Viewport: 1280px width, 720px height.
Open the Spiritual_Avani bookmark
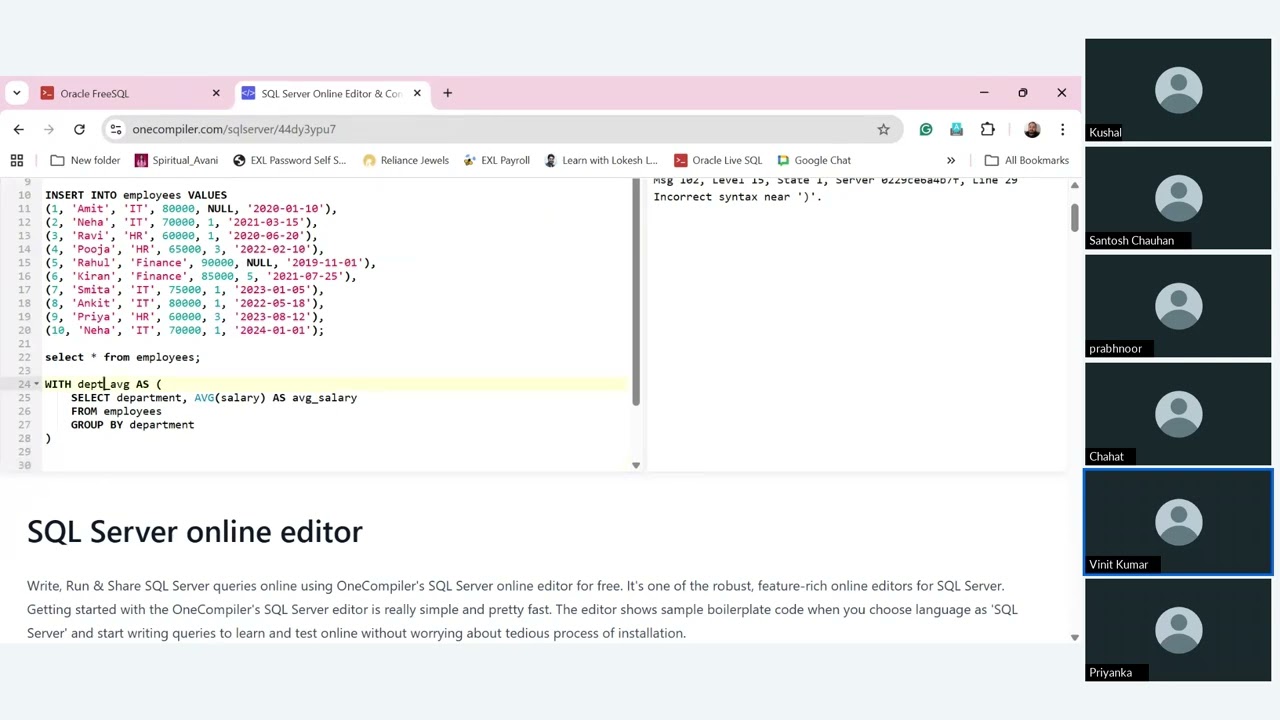click(x=176, y=160)
